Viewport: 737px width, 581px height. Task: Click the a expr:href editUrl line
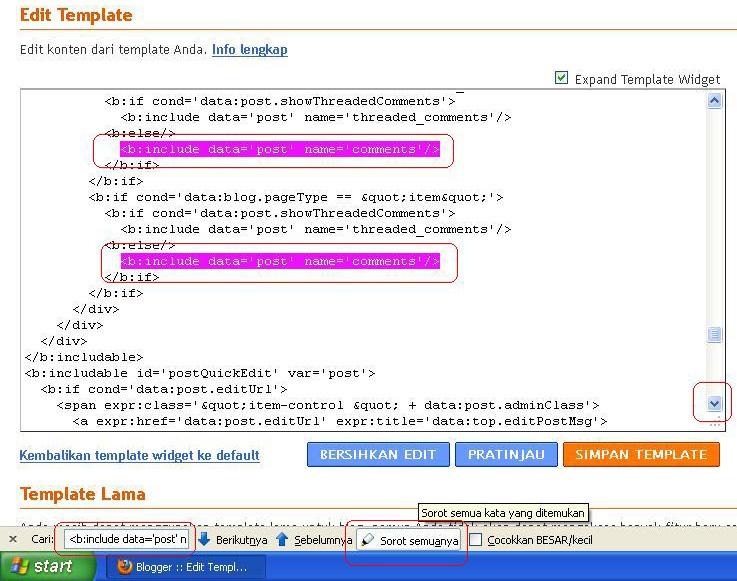340,421
